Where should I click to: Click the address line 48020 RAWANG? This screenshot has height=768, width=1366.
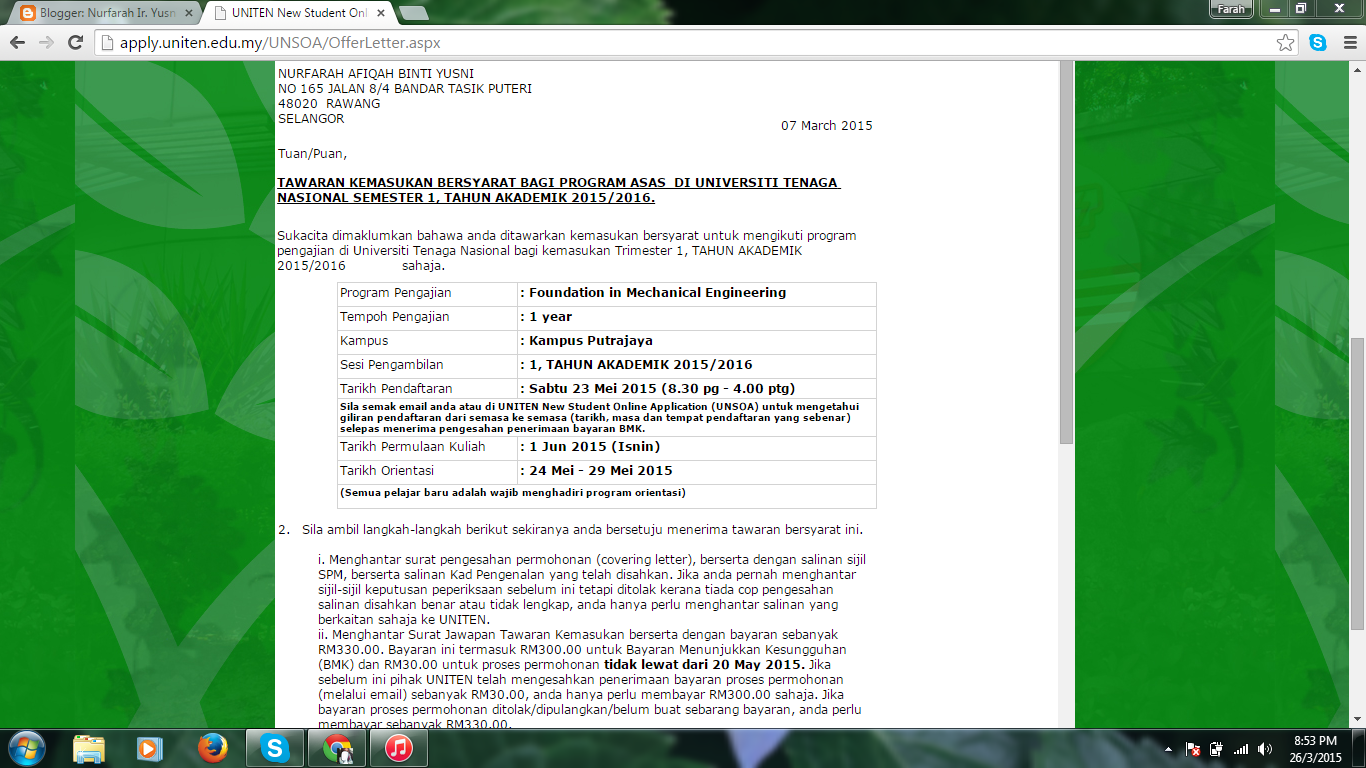click(329, 103)
